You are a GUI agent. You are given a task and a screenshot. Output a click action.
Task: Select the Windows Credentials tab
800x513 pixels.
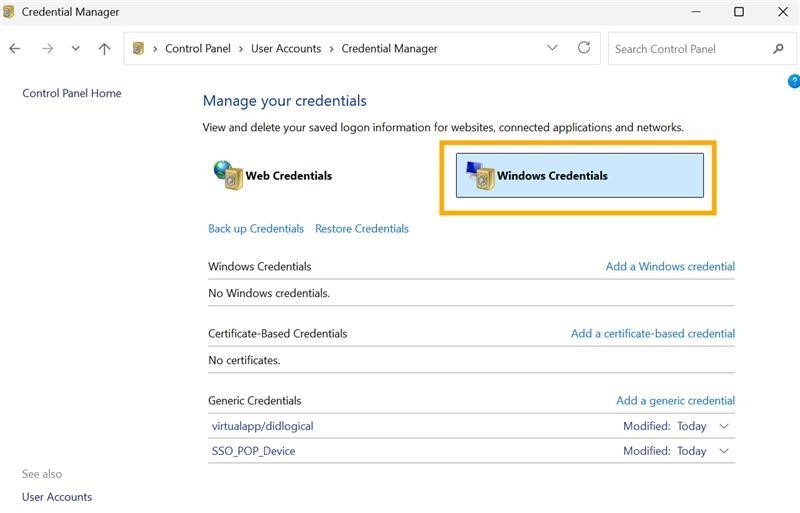click(x=552, y=175)
